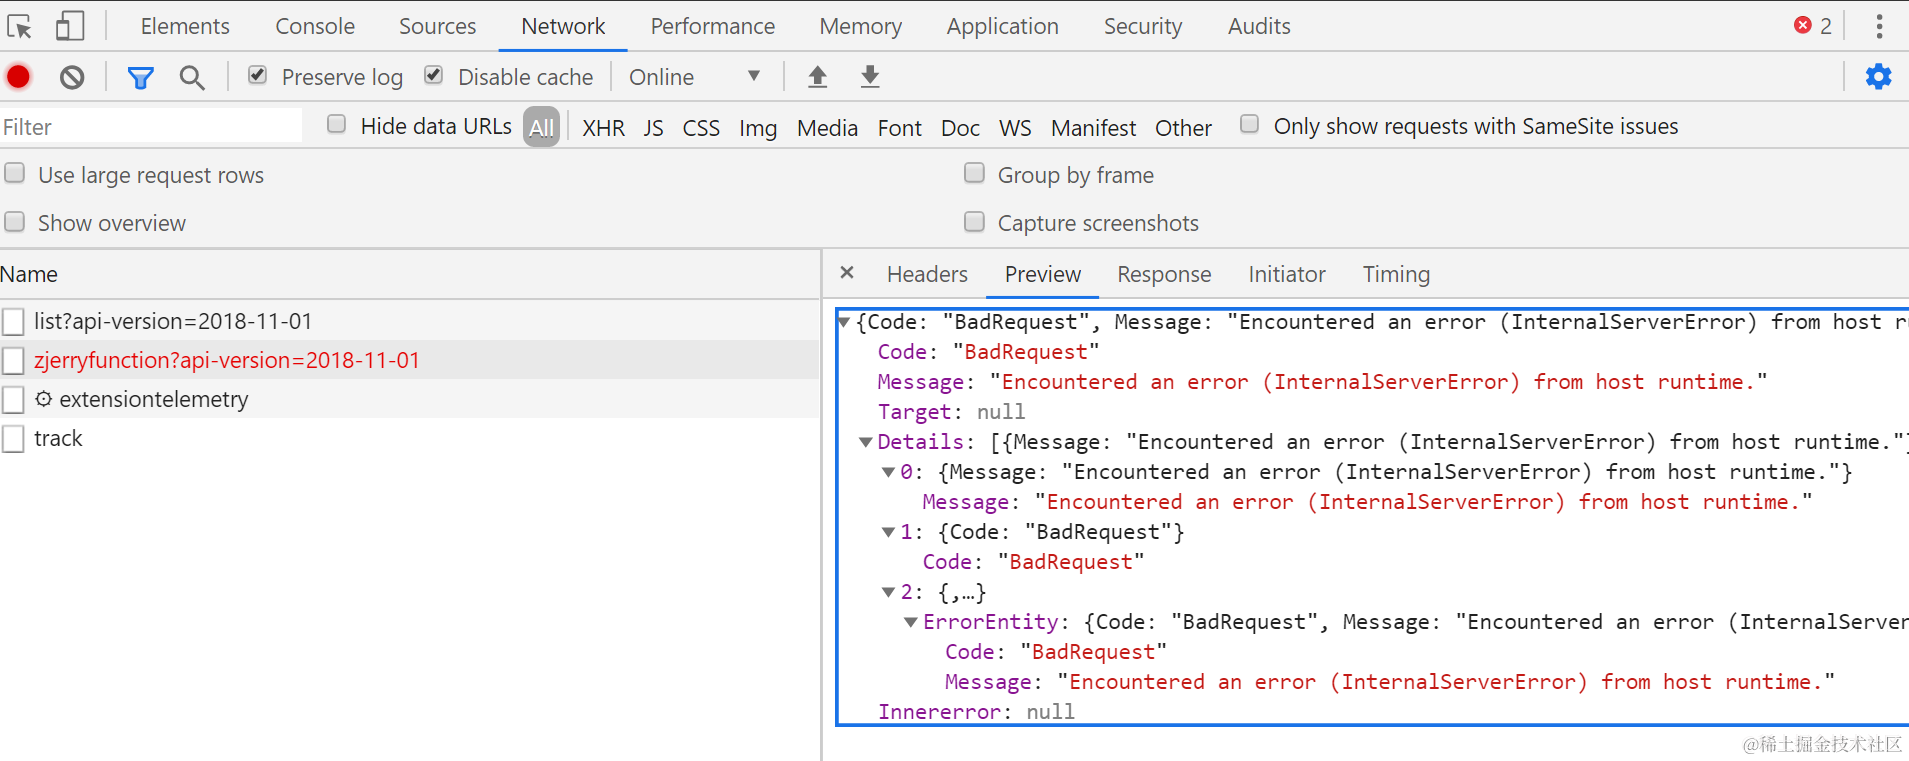
Task: Filter requests by Doc type
Action: click(960, 128)
